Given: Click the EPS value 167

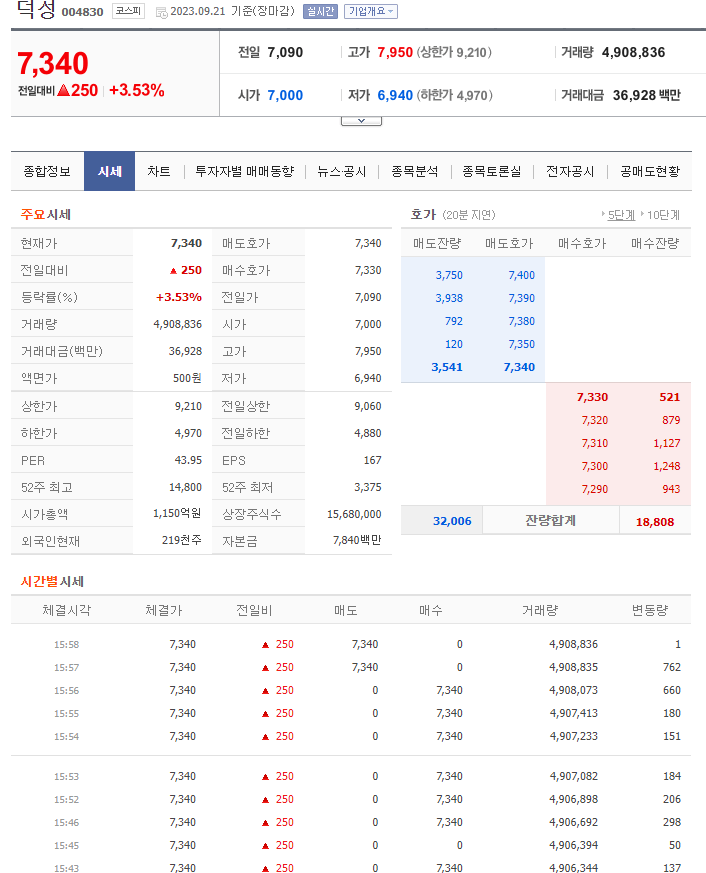Looking at the screenshot, I should (372, 460).
